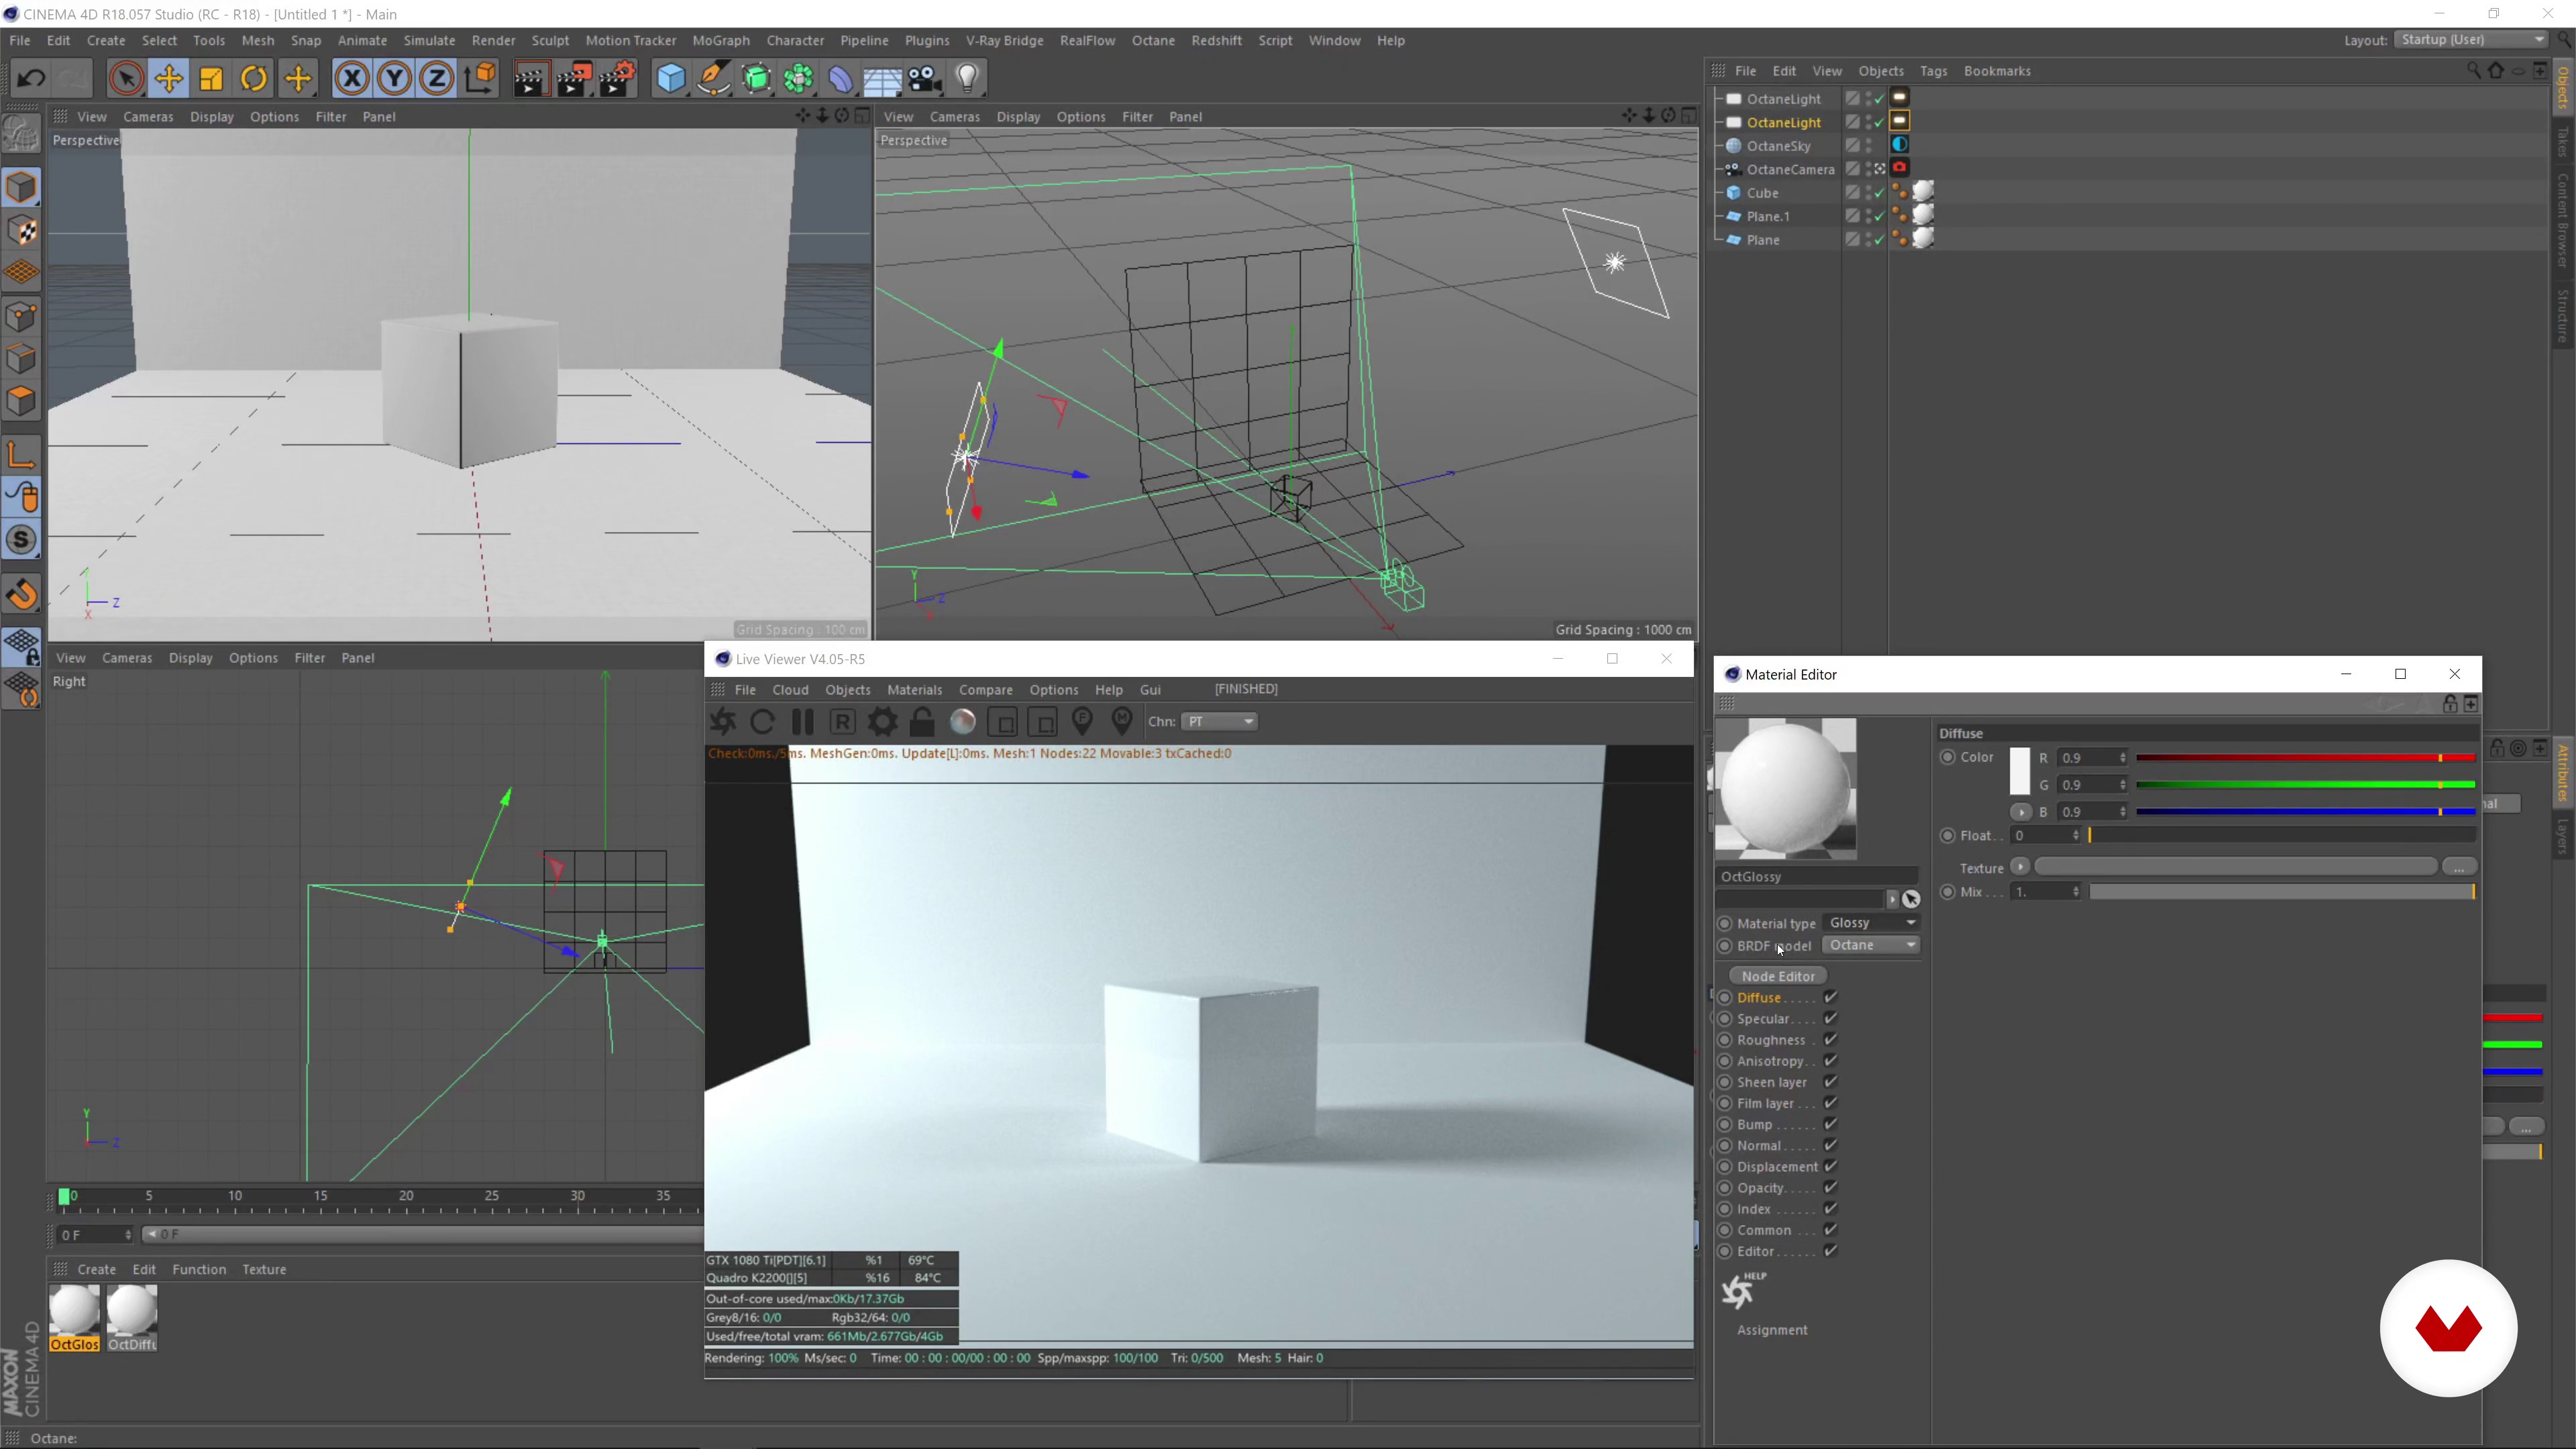Toggle Anisotropy channel checkbox
This screenshot has height=1449, width=2576.
click(x=1830, y=1060)
